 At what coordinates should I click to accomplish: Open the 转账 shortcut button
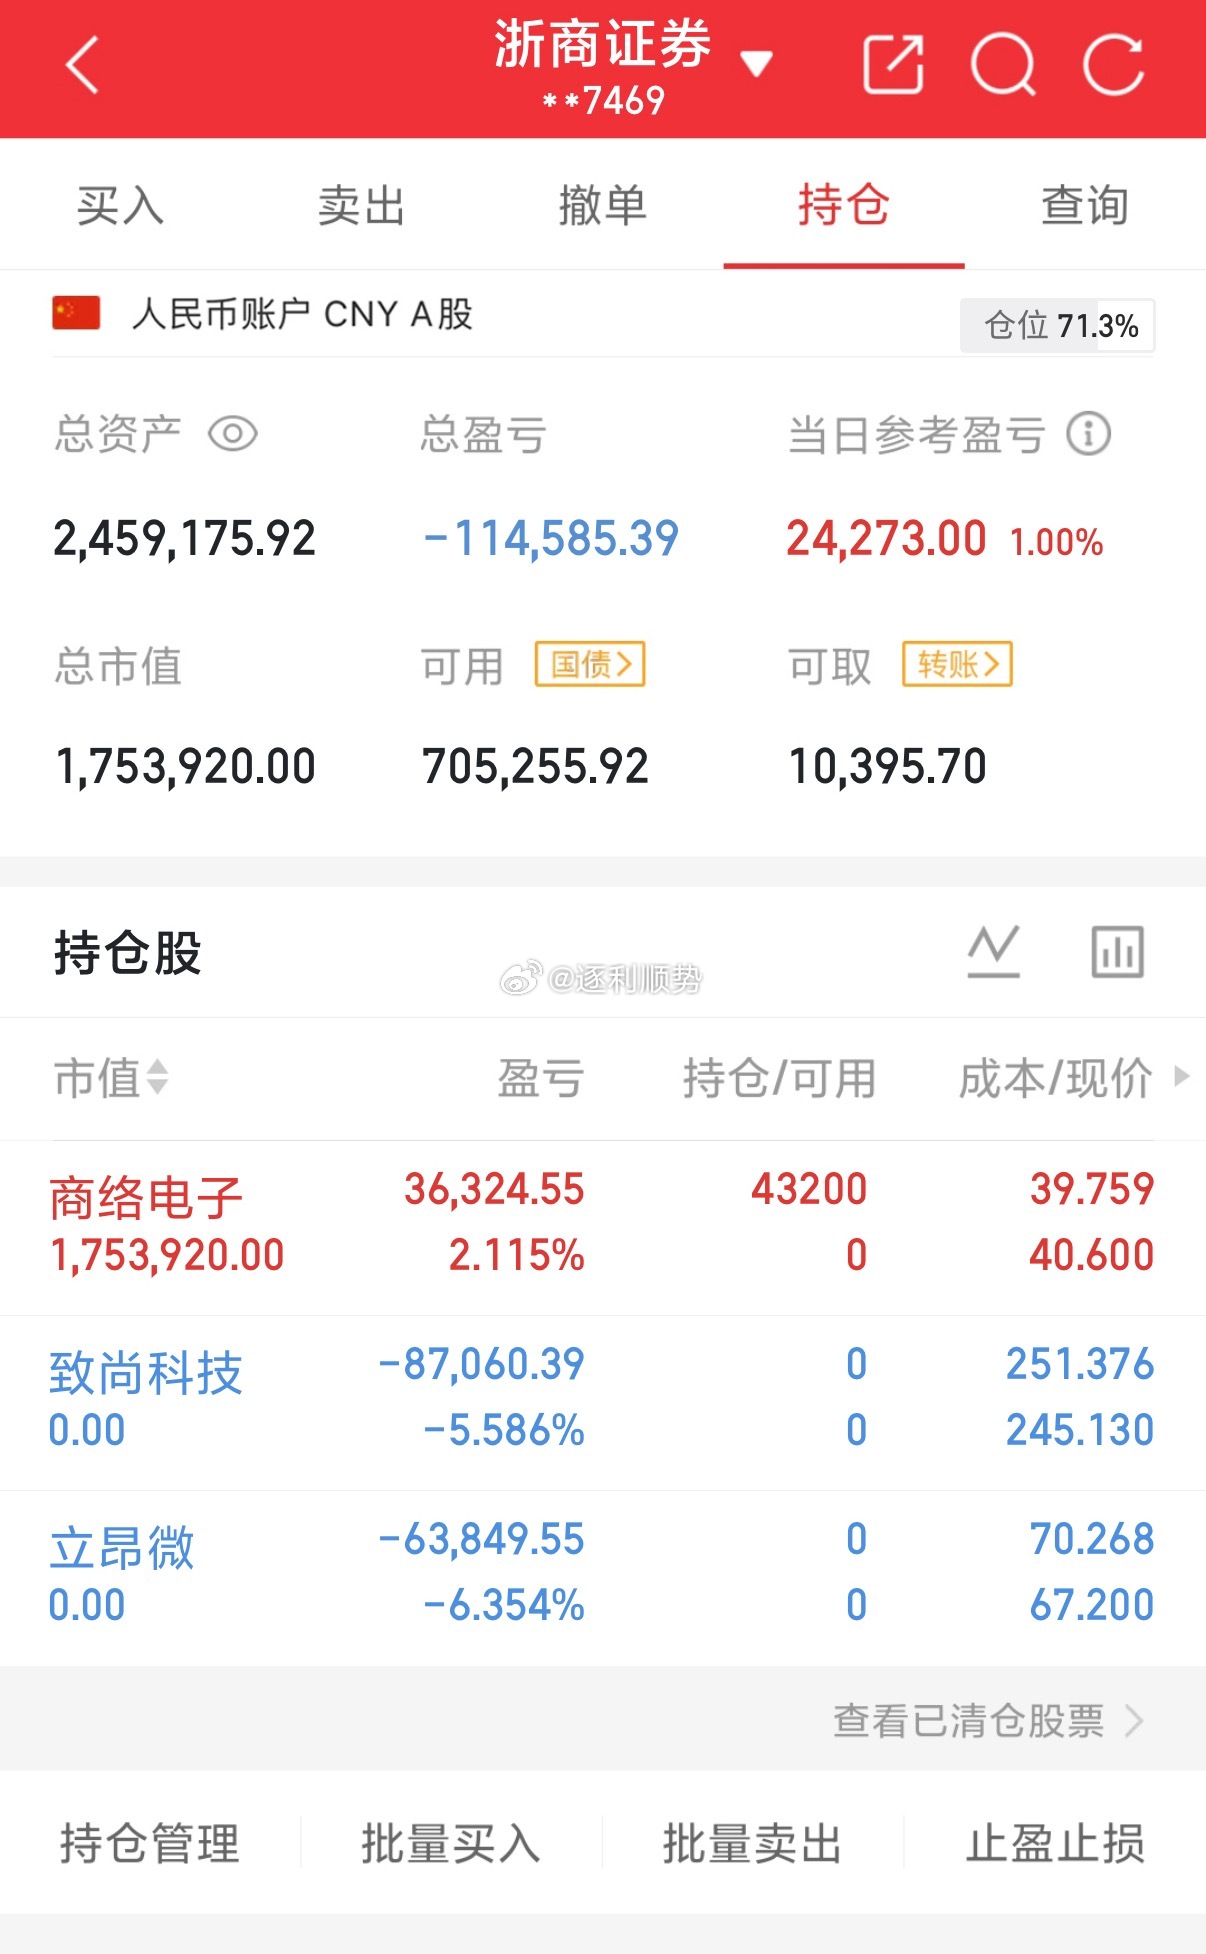958,664
